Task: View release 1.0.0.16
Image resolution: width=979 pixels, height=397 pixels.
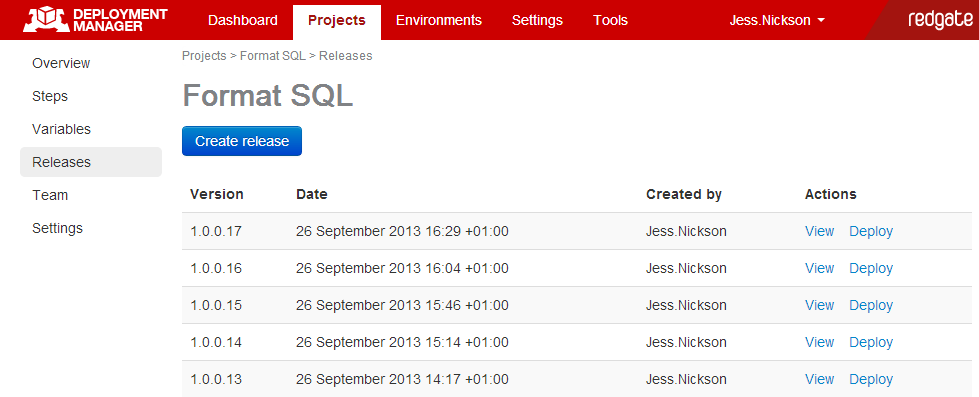Action: pos(819,268)
